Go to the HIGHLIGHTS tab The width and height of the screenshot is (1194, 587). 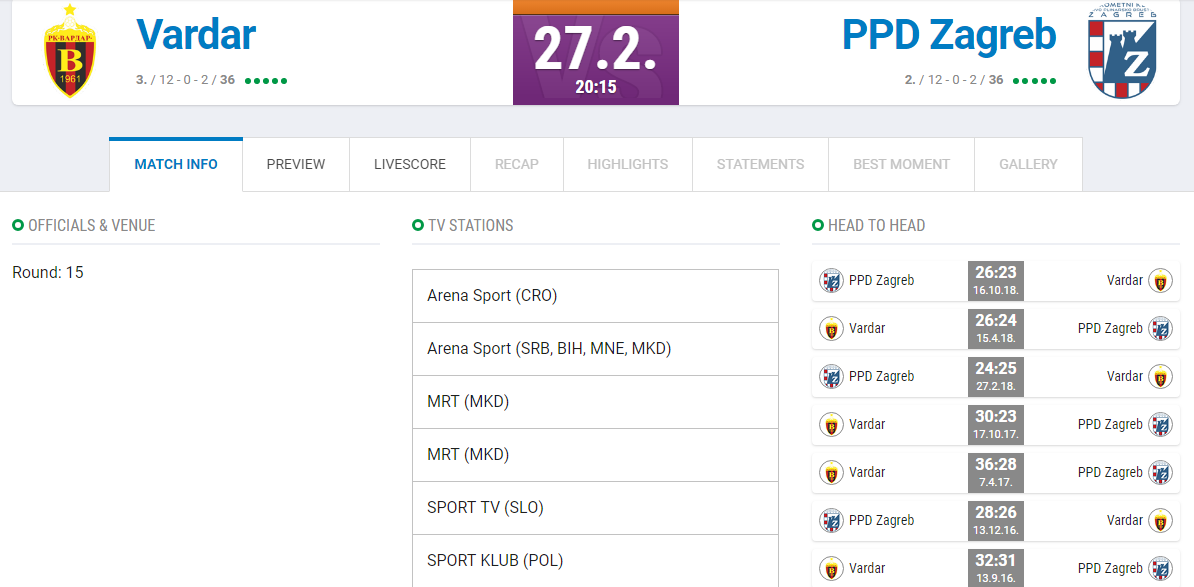pos(627,164)
